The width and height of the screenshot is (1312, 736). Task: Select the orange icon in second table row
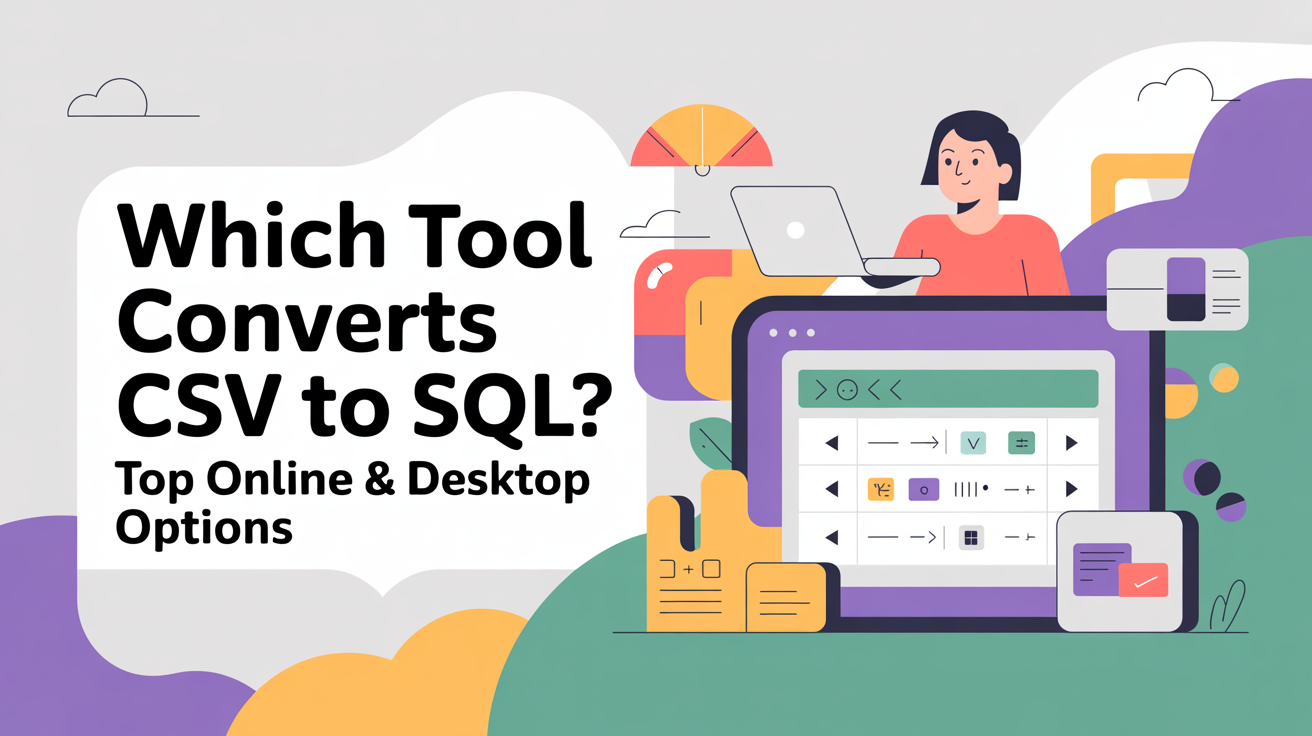pos(881,490)
